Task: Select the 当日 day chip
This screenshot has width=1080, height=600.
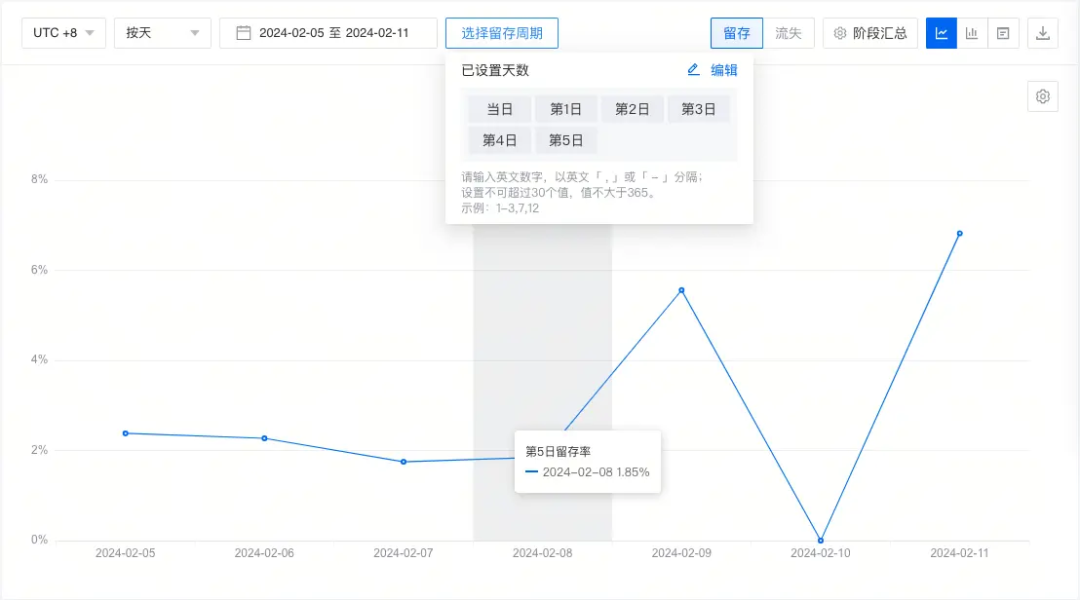Action: coord(499,109)
